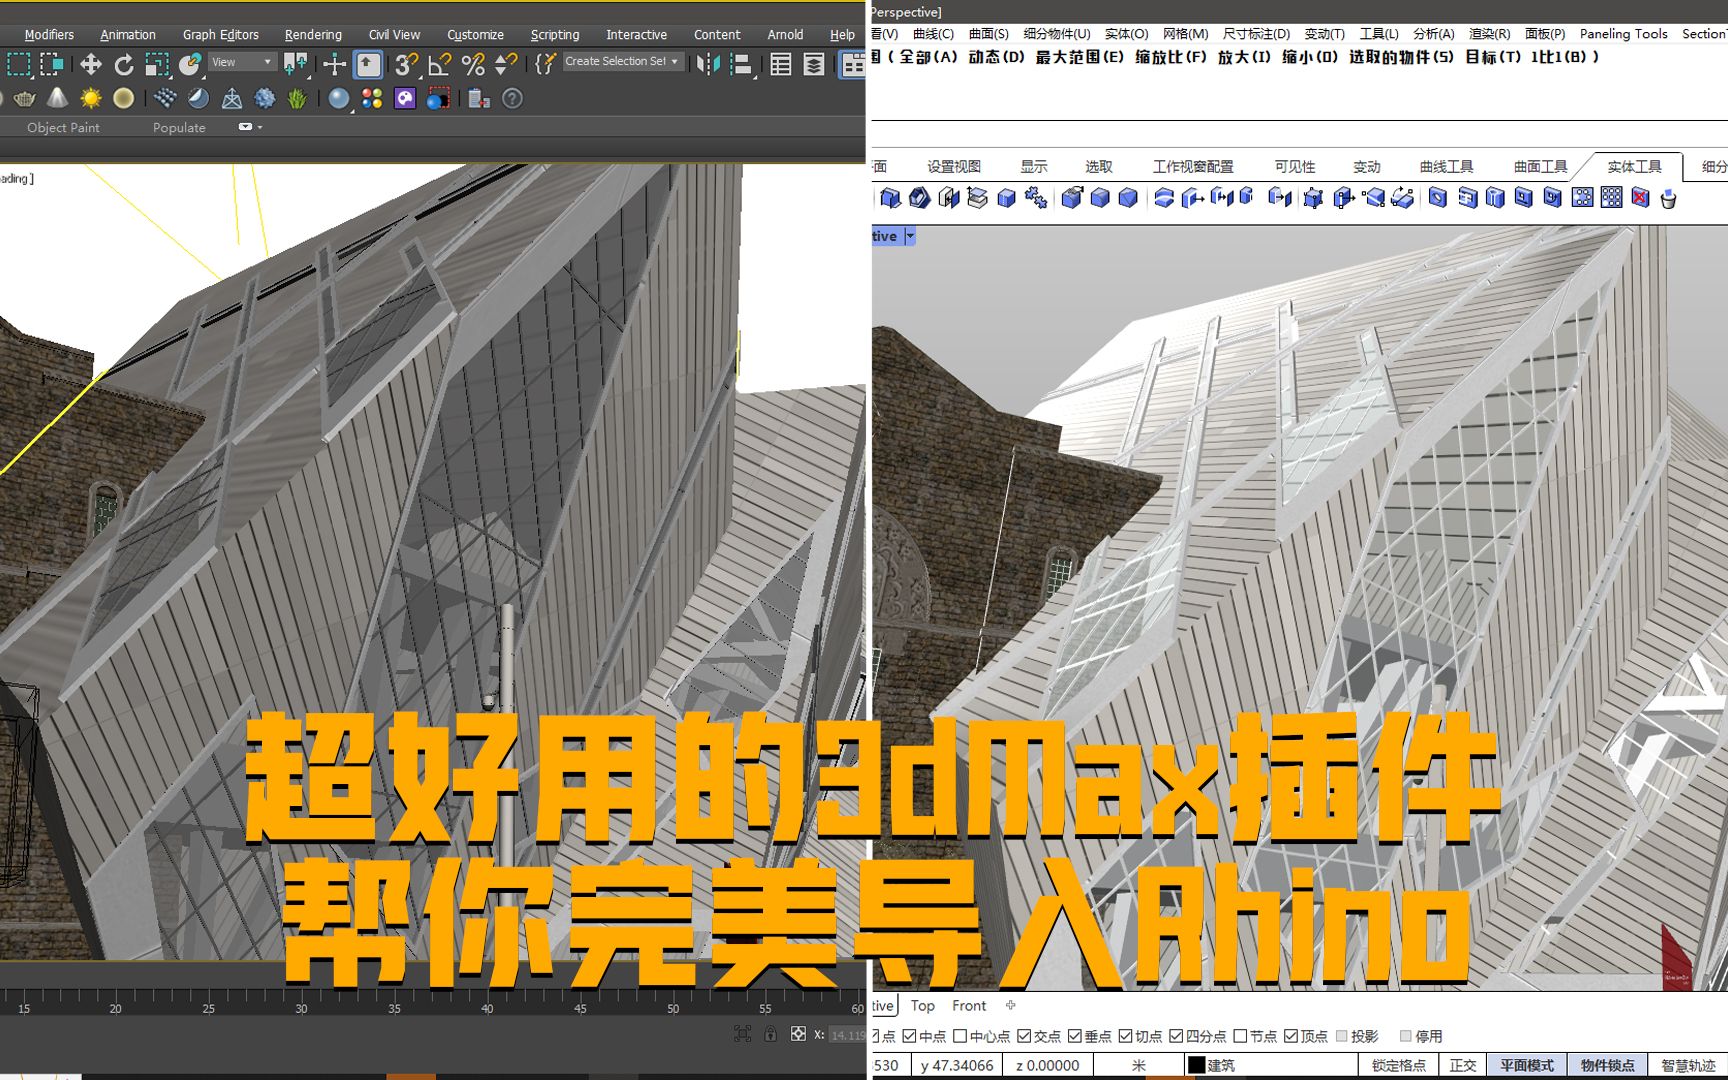Click the Mirror tool icon
This screenshot has width=1728, height=1080.
pyautogui.click(x=708, y=65)
